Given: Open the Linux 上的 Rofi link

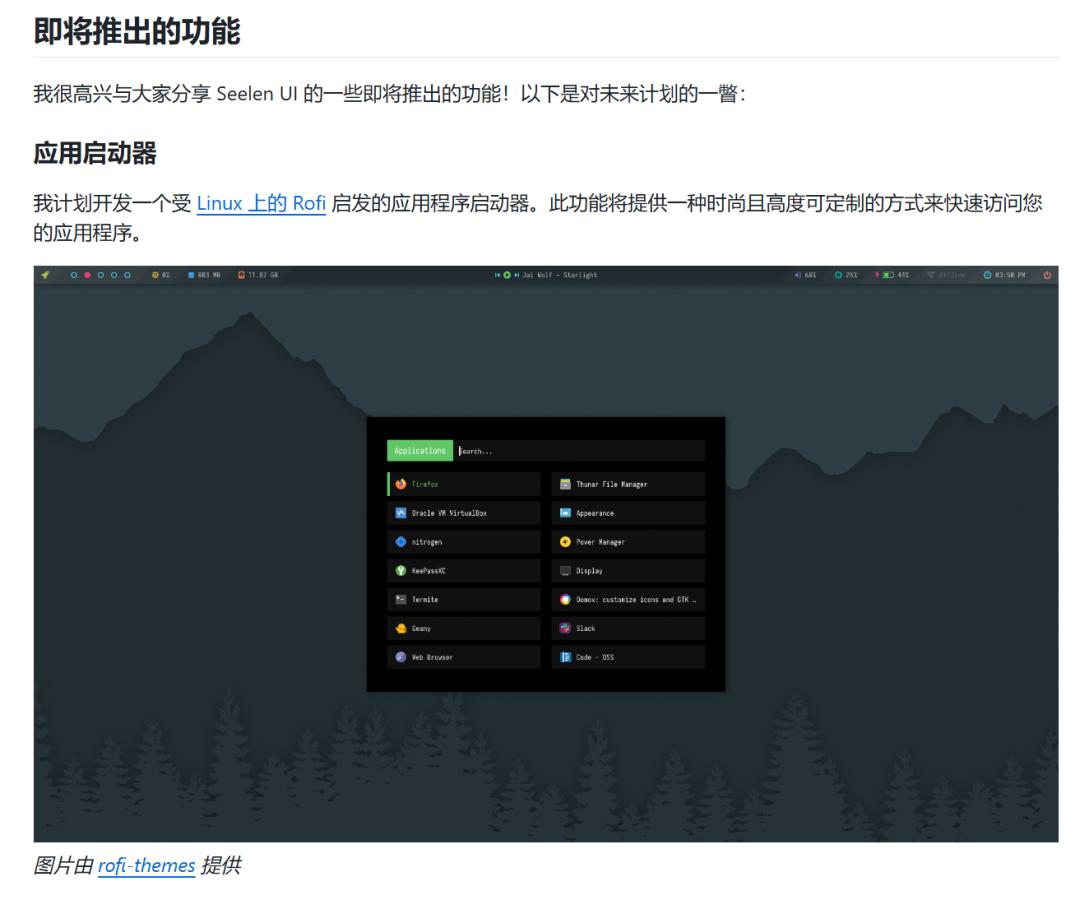Looking at the screenshot, I should [x=262, y=203].
